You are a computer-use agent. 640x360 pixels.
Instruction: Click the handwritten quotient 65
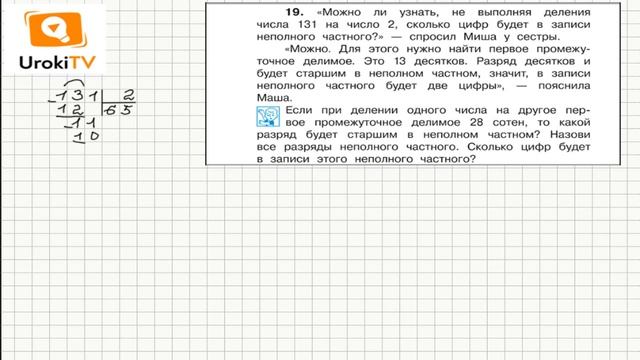pos(118,110)
